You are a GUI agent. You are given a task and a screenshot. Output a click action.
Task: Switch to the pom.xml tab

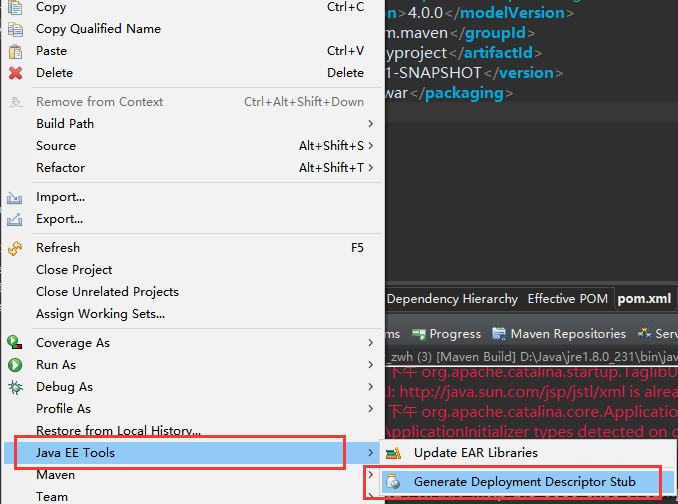coord(644,299)
